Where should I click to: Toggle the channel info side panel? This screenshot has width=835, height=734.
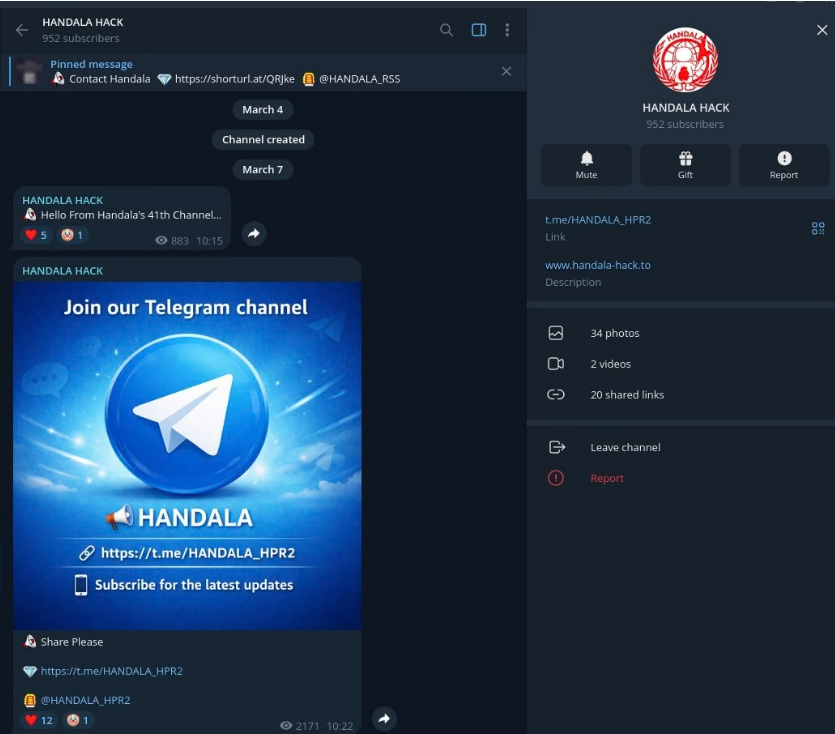(479, 30)
